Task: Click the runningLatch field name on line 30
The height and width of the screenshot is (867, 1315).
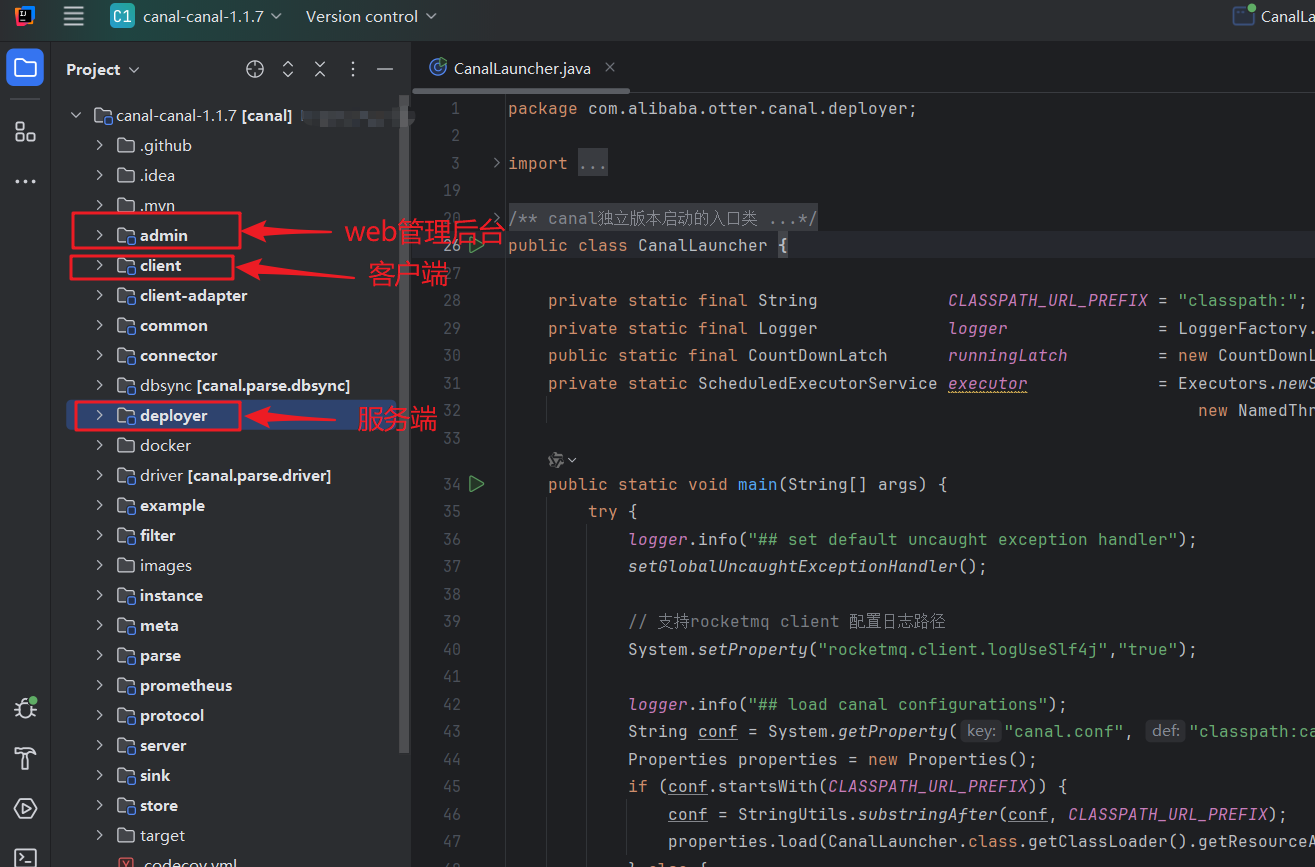Action: [x=1008, y=355]
